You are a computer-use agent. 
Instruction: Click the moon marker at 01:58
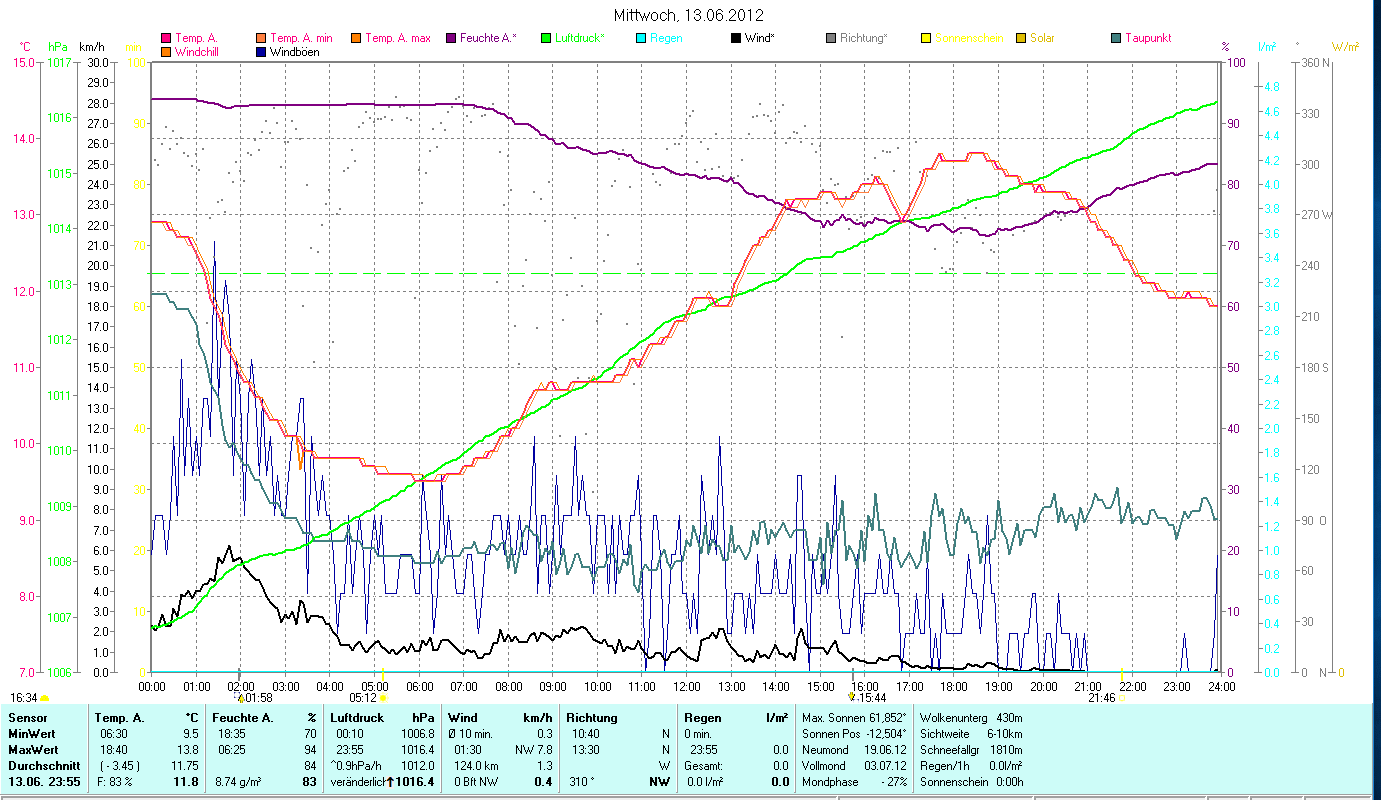(240, 697)
